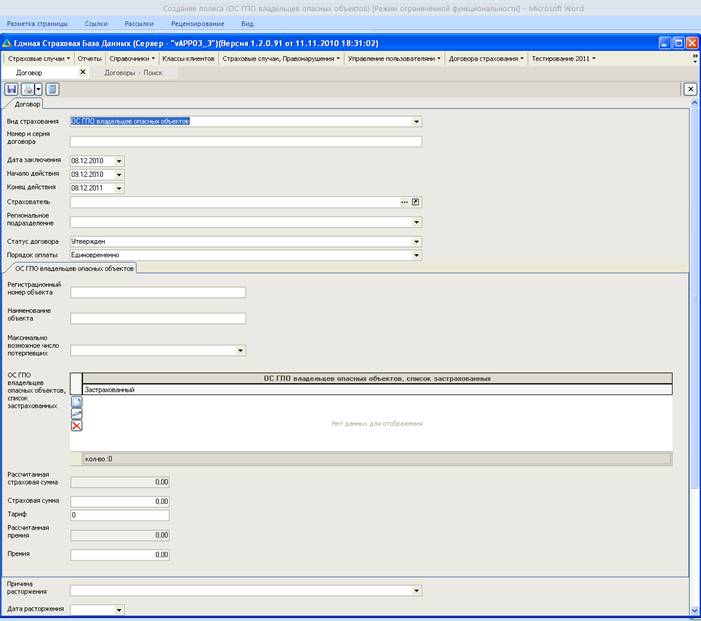Click the Тариф input field

click(120, 516)
